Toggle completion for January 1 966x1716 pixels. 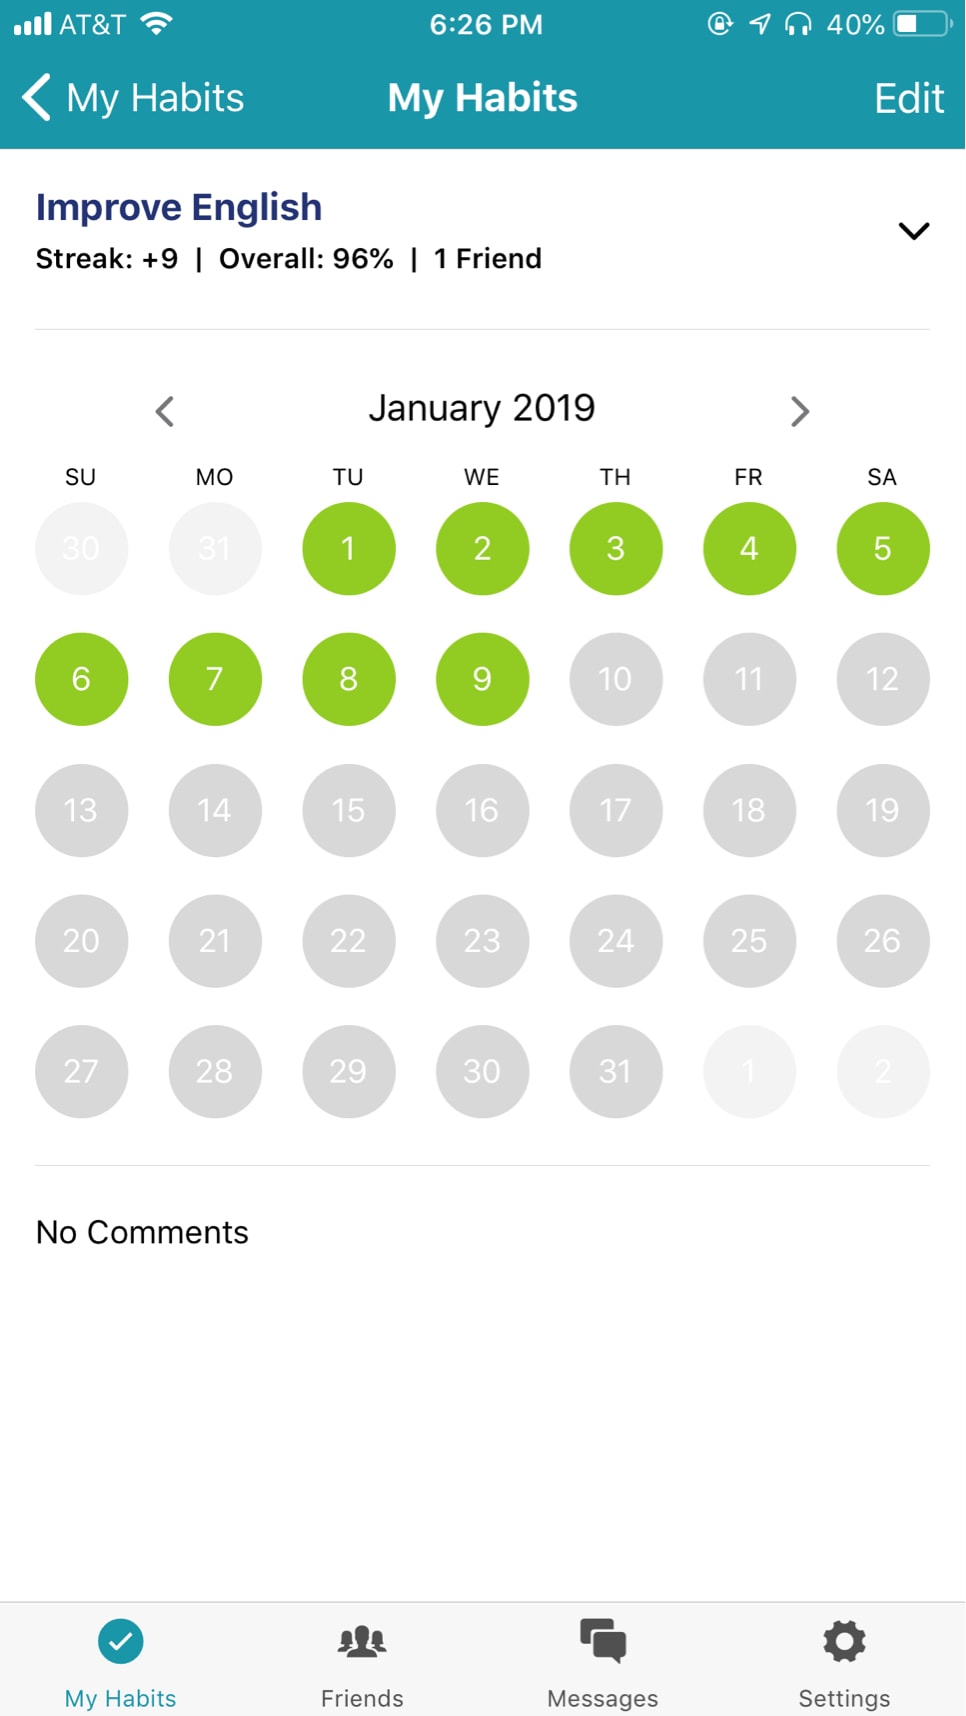click(x=349, y=548)
